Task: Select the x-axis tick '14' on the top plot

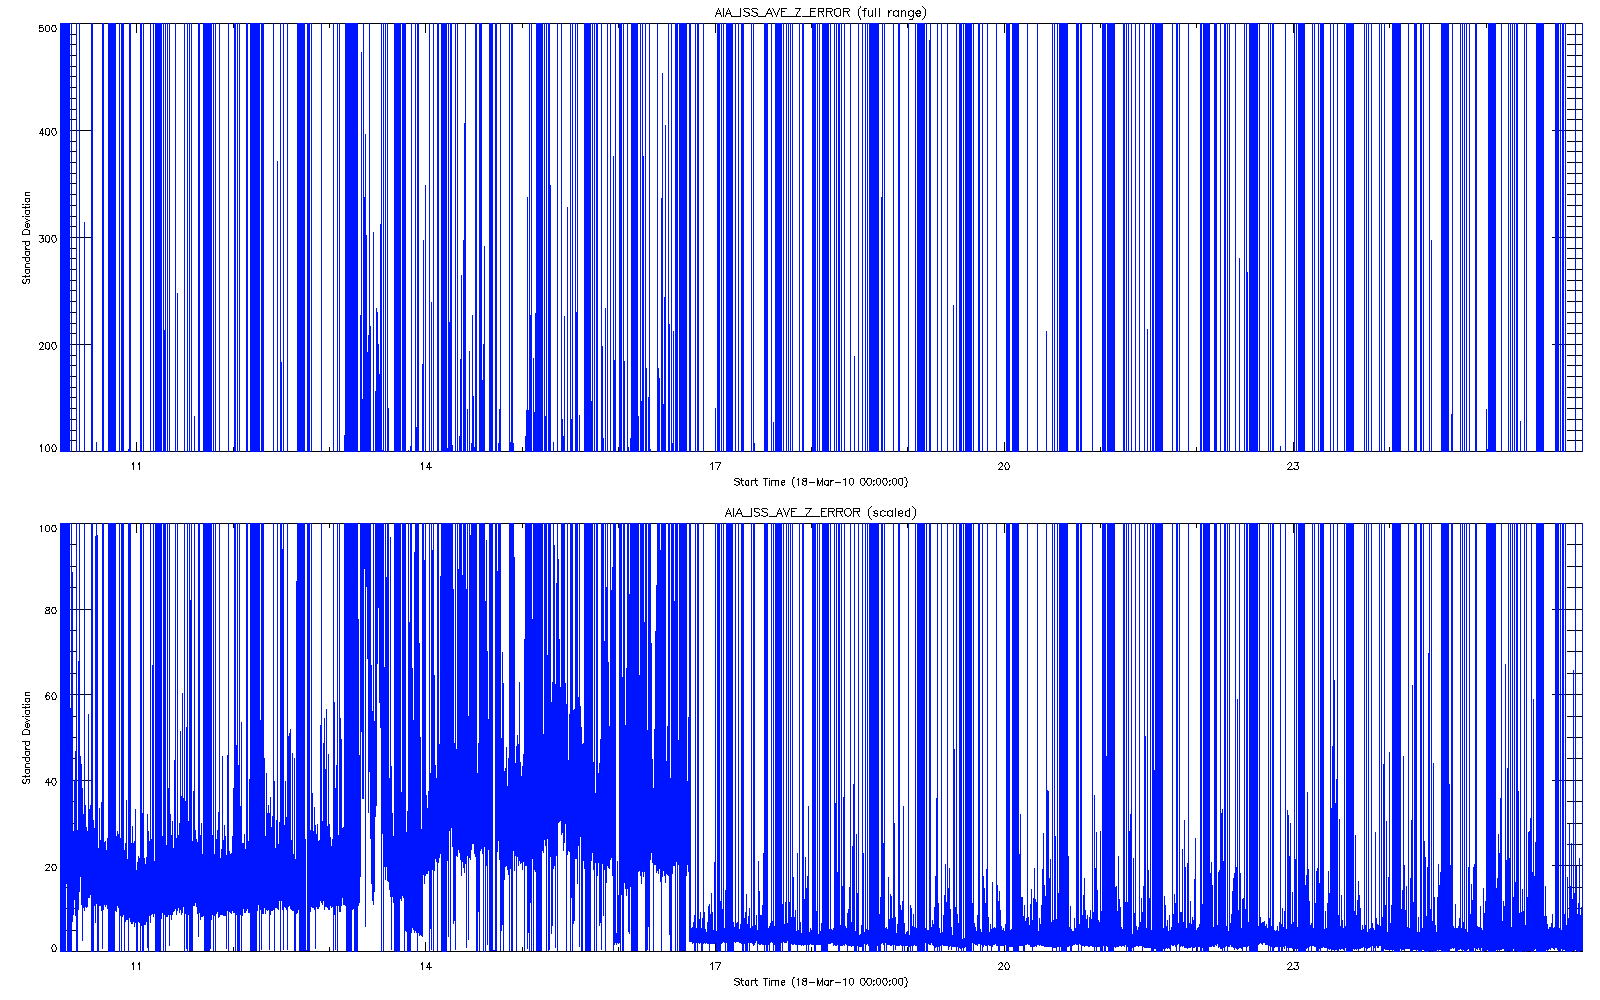Action: [425, 466]
